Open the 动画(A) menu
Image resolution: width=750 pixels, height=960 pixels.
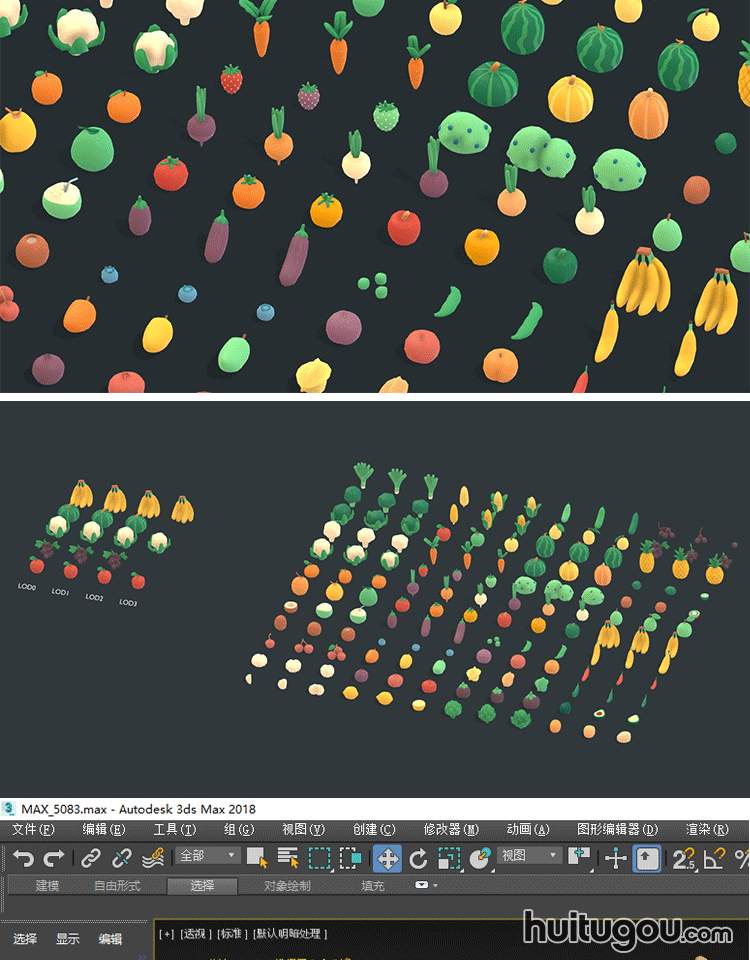tap(528, 830)
